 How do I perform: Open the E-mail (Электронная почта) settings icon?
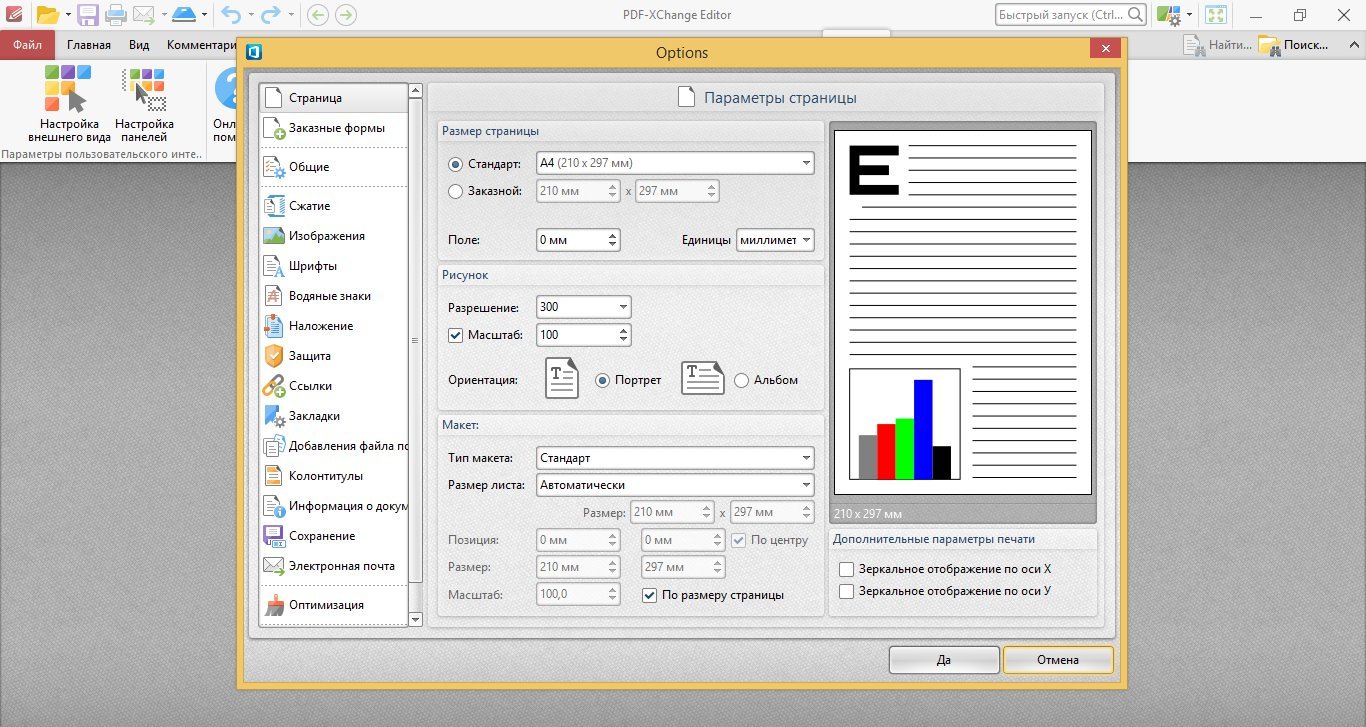coord(274,566)
